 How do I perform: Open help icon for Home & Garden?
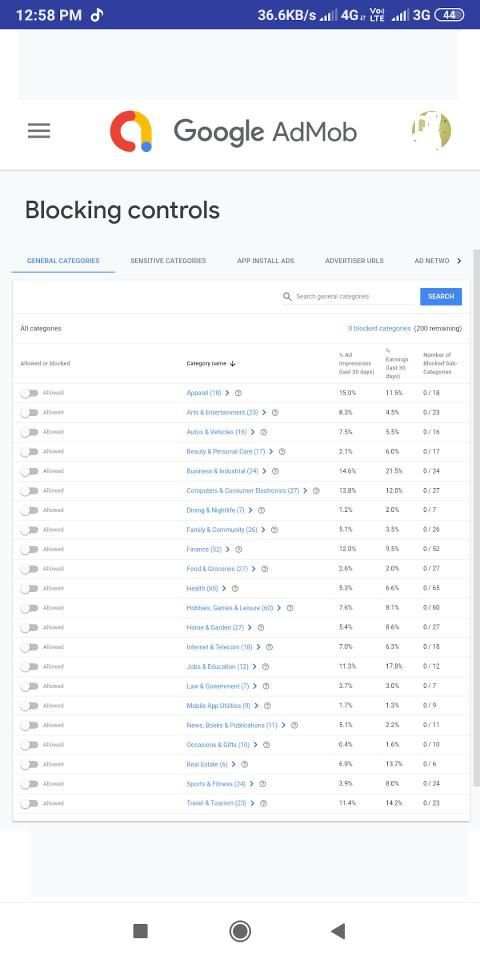point(261,628)
